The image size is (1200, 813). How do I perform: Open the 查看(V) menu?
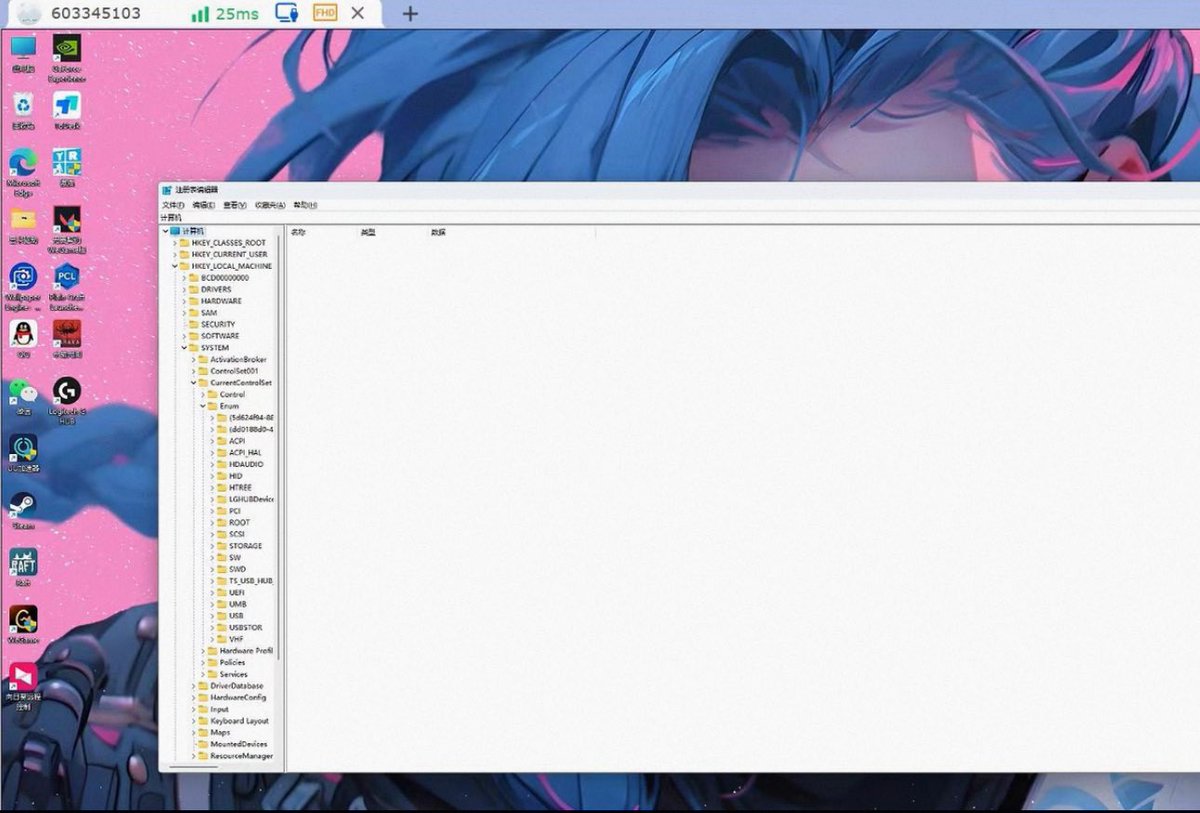point(235,205)
